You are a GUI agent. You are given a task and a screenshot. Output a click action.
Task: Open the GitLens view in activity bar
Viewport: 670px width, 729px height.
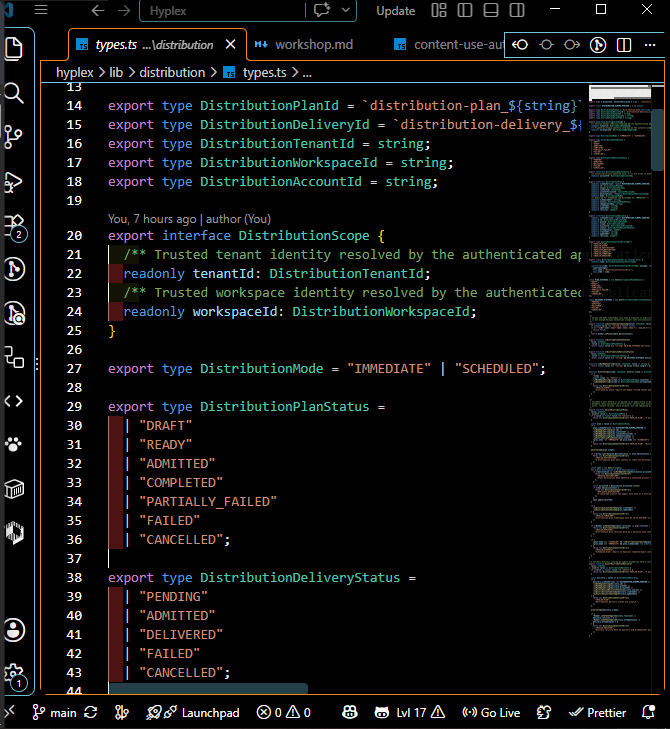14,269
